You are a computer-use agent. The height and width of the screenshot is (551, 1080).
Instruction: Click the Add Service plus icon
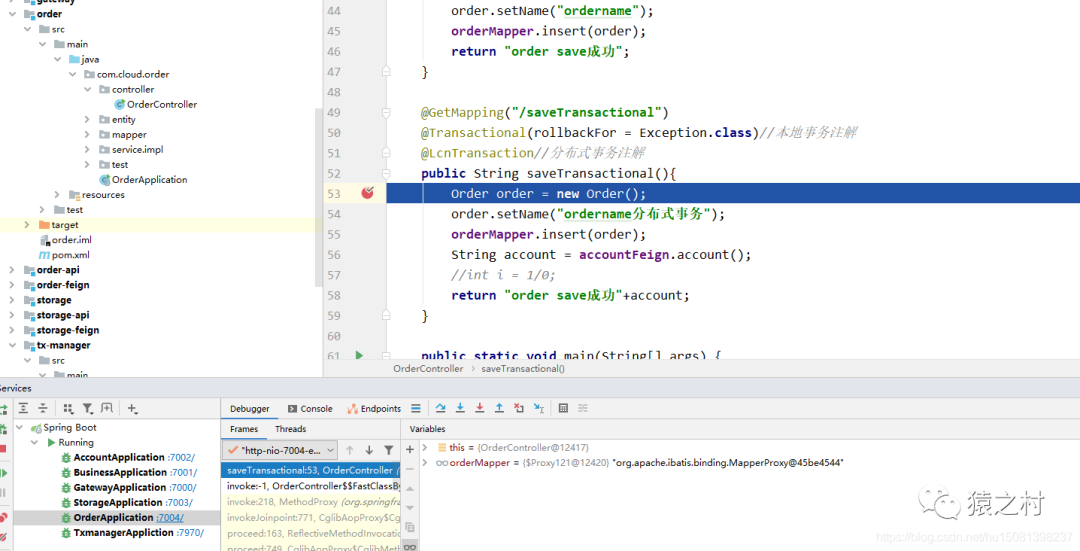pos(132,408)
